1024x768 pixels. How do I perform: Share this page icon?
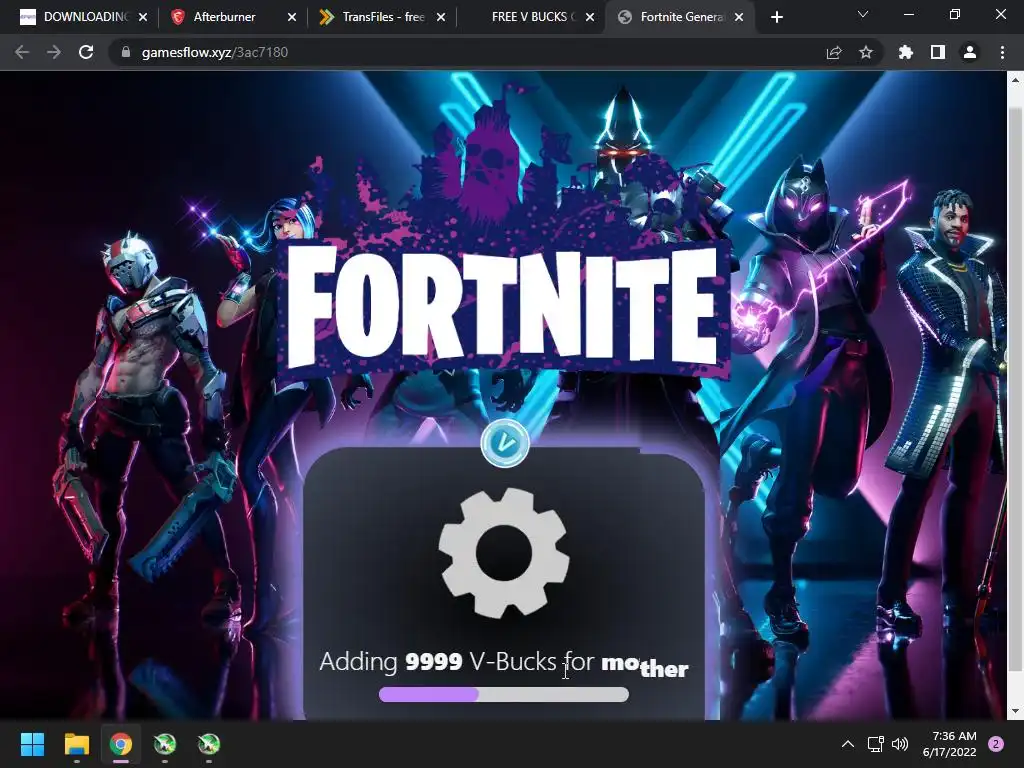tap(834, 52)
